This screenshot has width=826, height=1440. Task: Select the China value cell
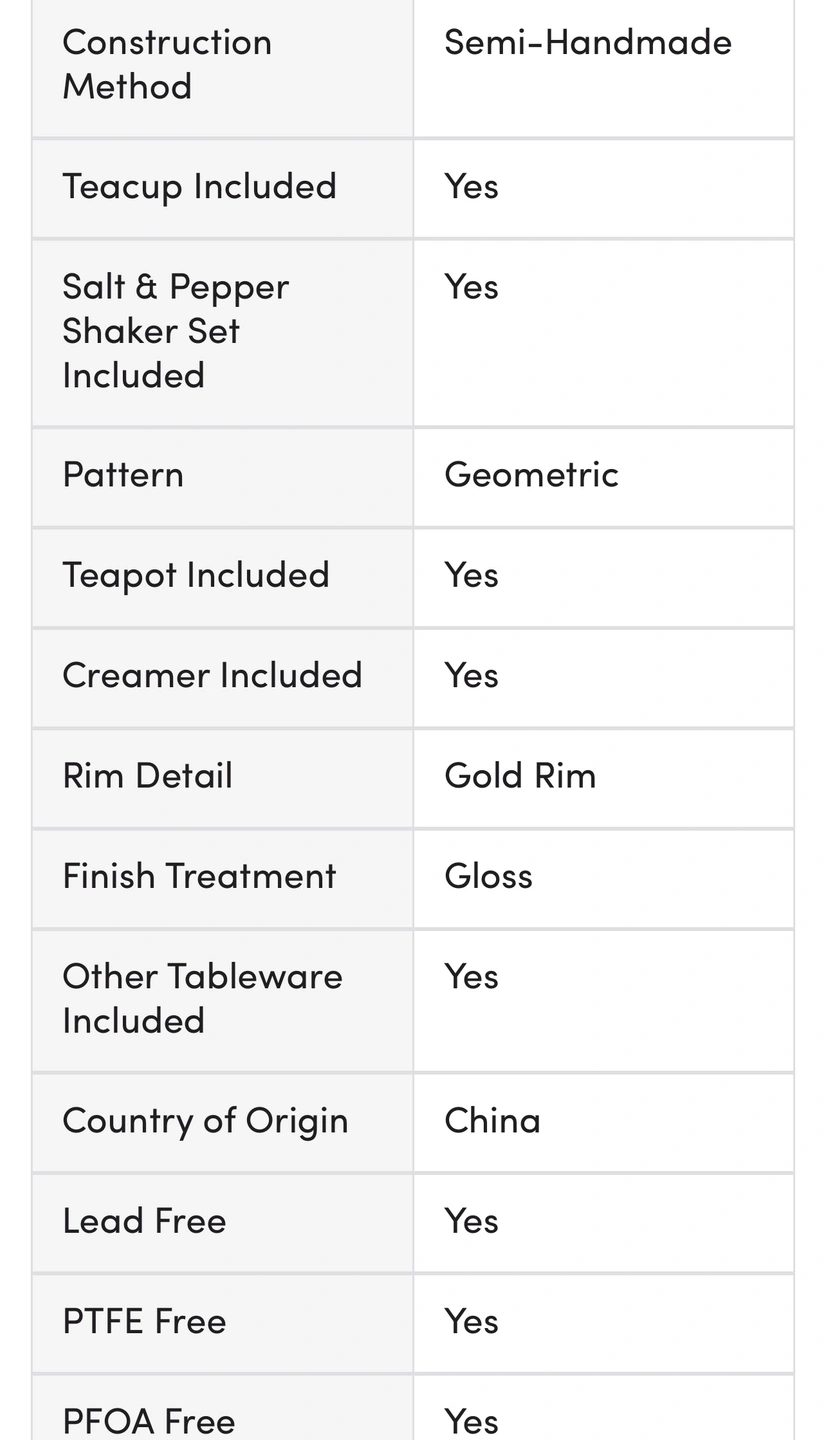(x=604, y=1122)
